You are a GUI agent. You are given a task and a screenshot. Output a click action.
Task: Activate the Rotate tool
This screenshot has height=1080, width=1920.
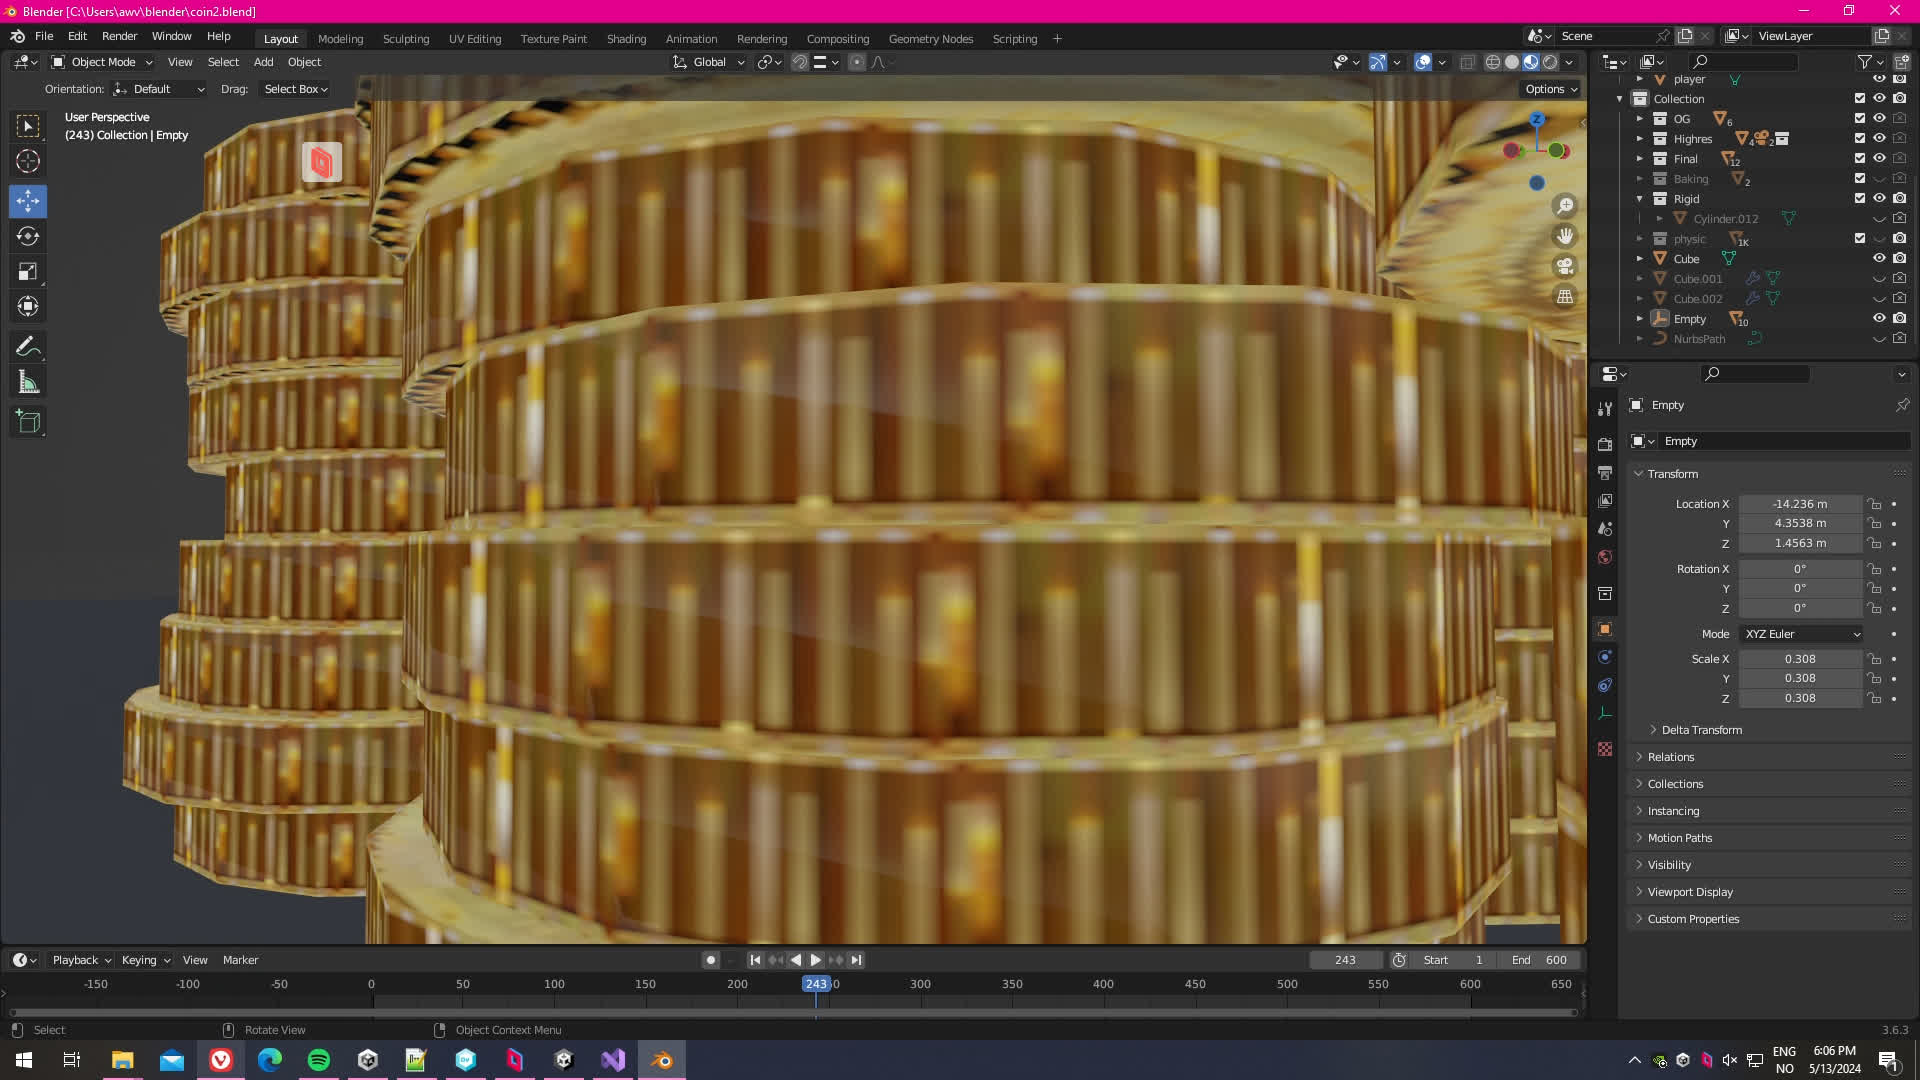coord(28,236)
